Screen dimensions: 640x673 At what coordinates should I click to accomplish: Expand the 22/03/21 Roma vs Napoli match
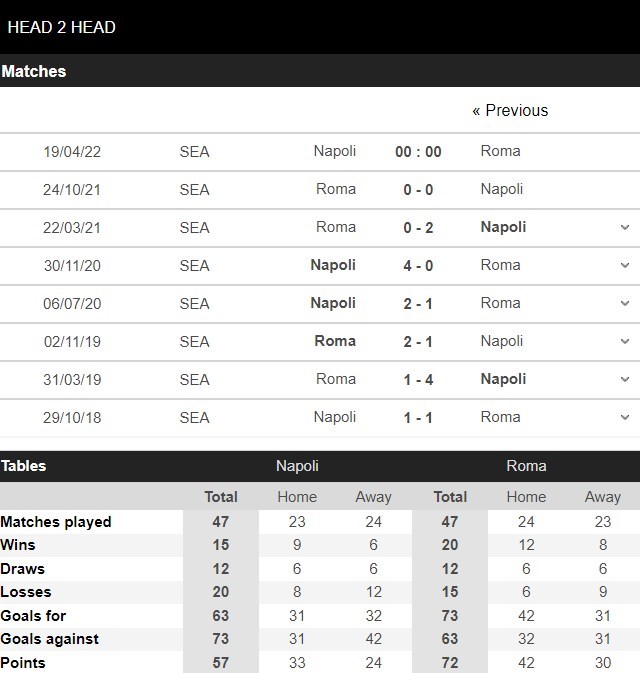coord(625,227)
